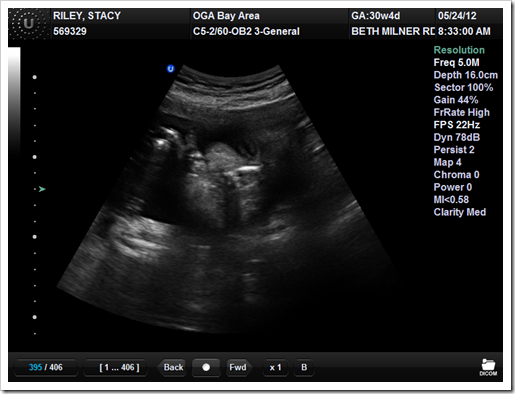Click the date 05/24/12
The height and width of the screenshot is (394, 515).
(457, 16)
